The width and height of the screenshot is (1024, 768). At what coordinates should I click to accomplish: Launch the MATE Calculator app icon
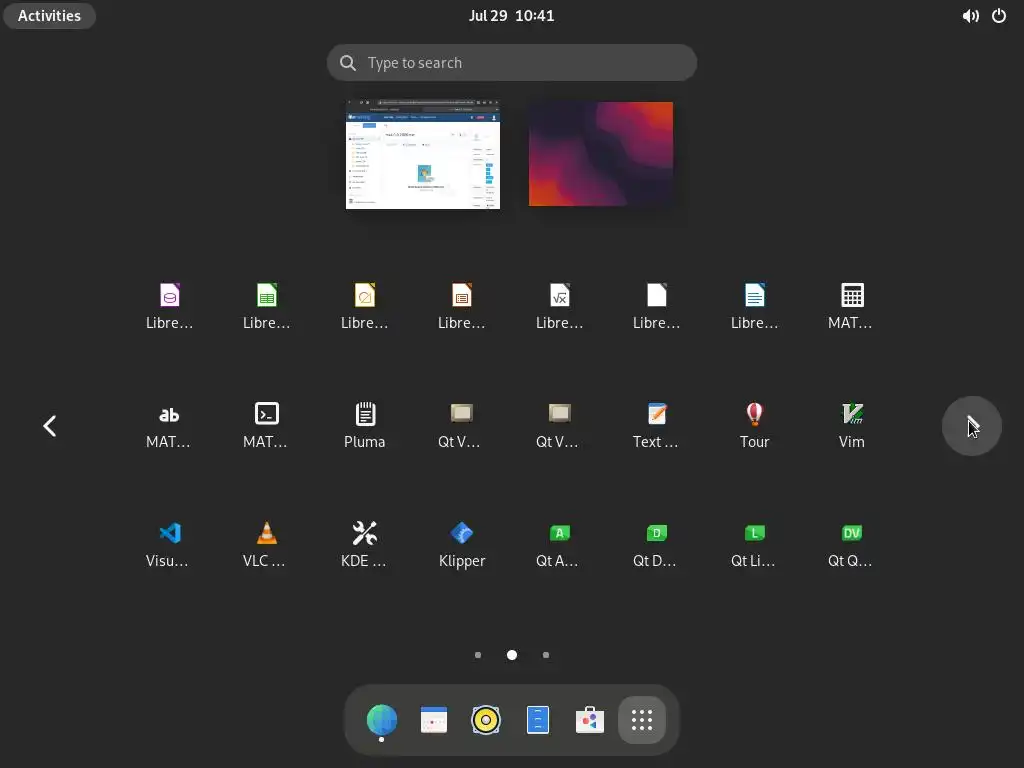(852, 295)
